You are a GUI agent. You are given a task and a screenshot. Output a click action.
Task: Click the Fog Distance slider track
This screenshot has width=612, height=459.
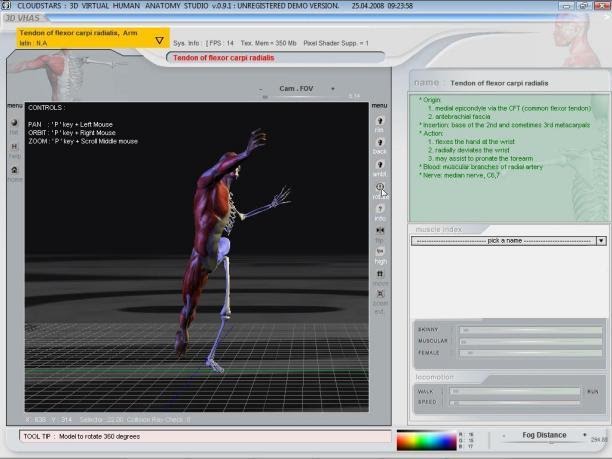546,443
